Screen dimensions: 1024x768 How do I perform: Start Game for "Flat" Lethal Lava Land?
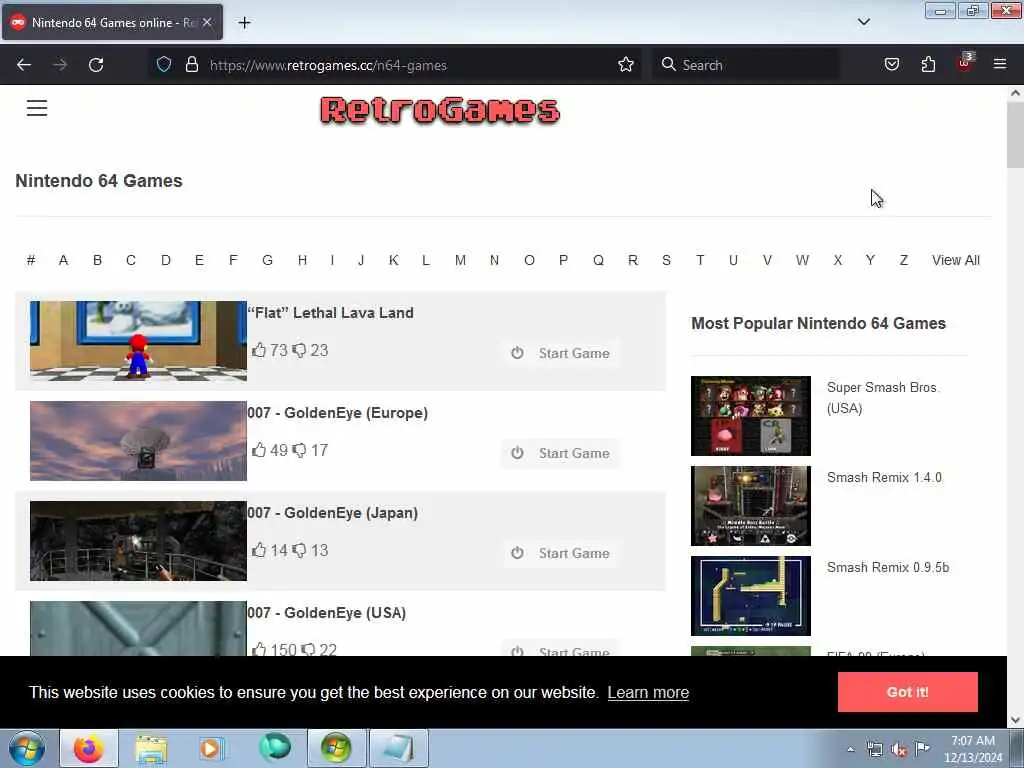[561, 353]
